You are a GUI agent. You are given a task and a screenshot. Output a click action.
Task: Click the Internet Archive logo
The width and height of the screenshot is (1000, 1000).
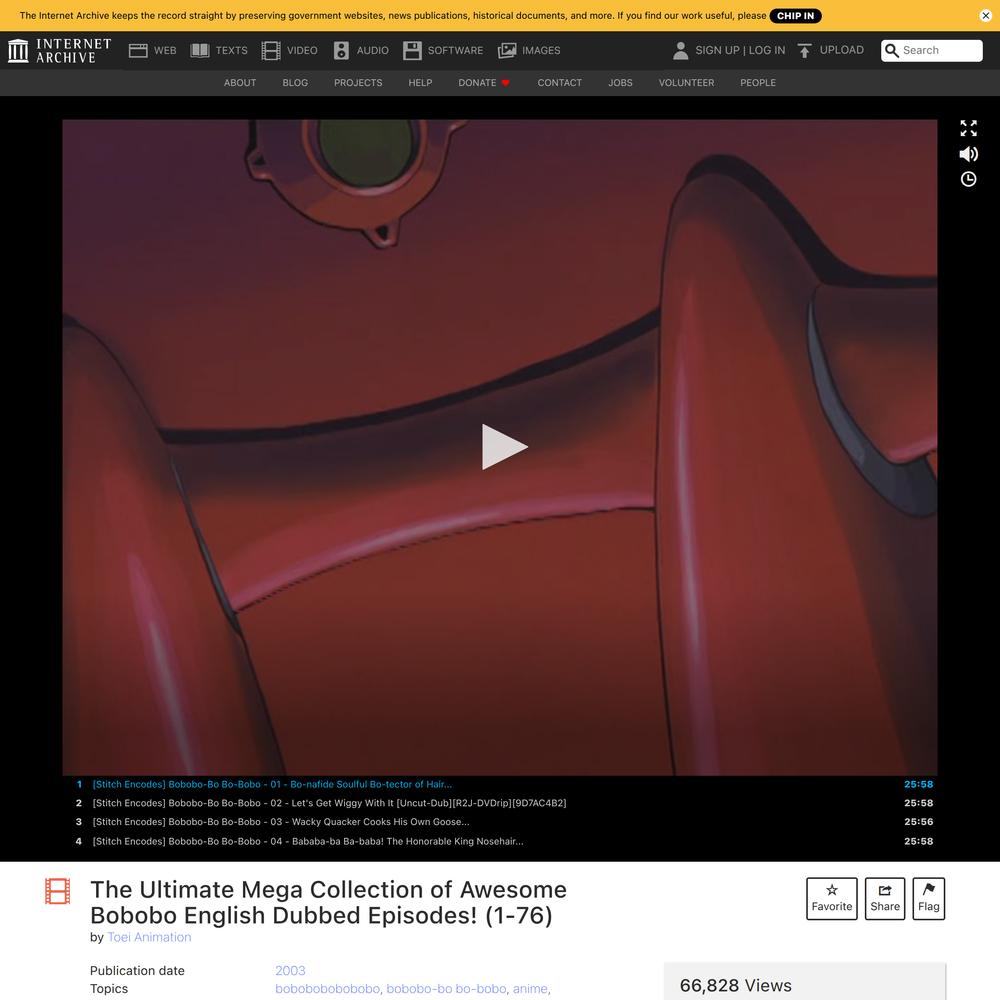[x=59, y=50]
